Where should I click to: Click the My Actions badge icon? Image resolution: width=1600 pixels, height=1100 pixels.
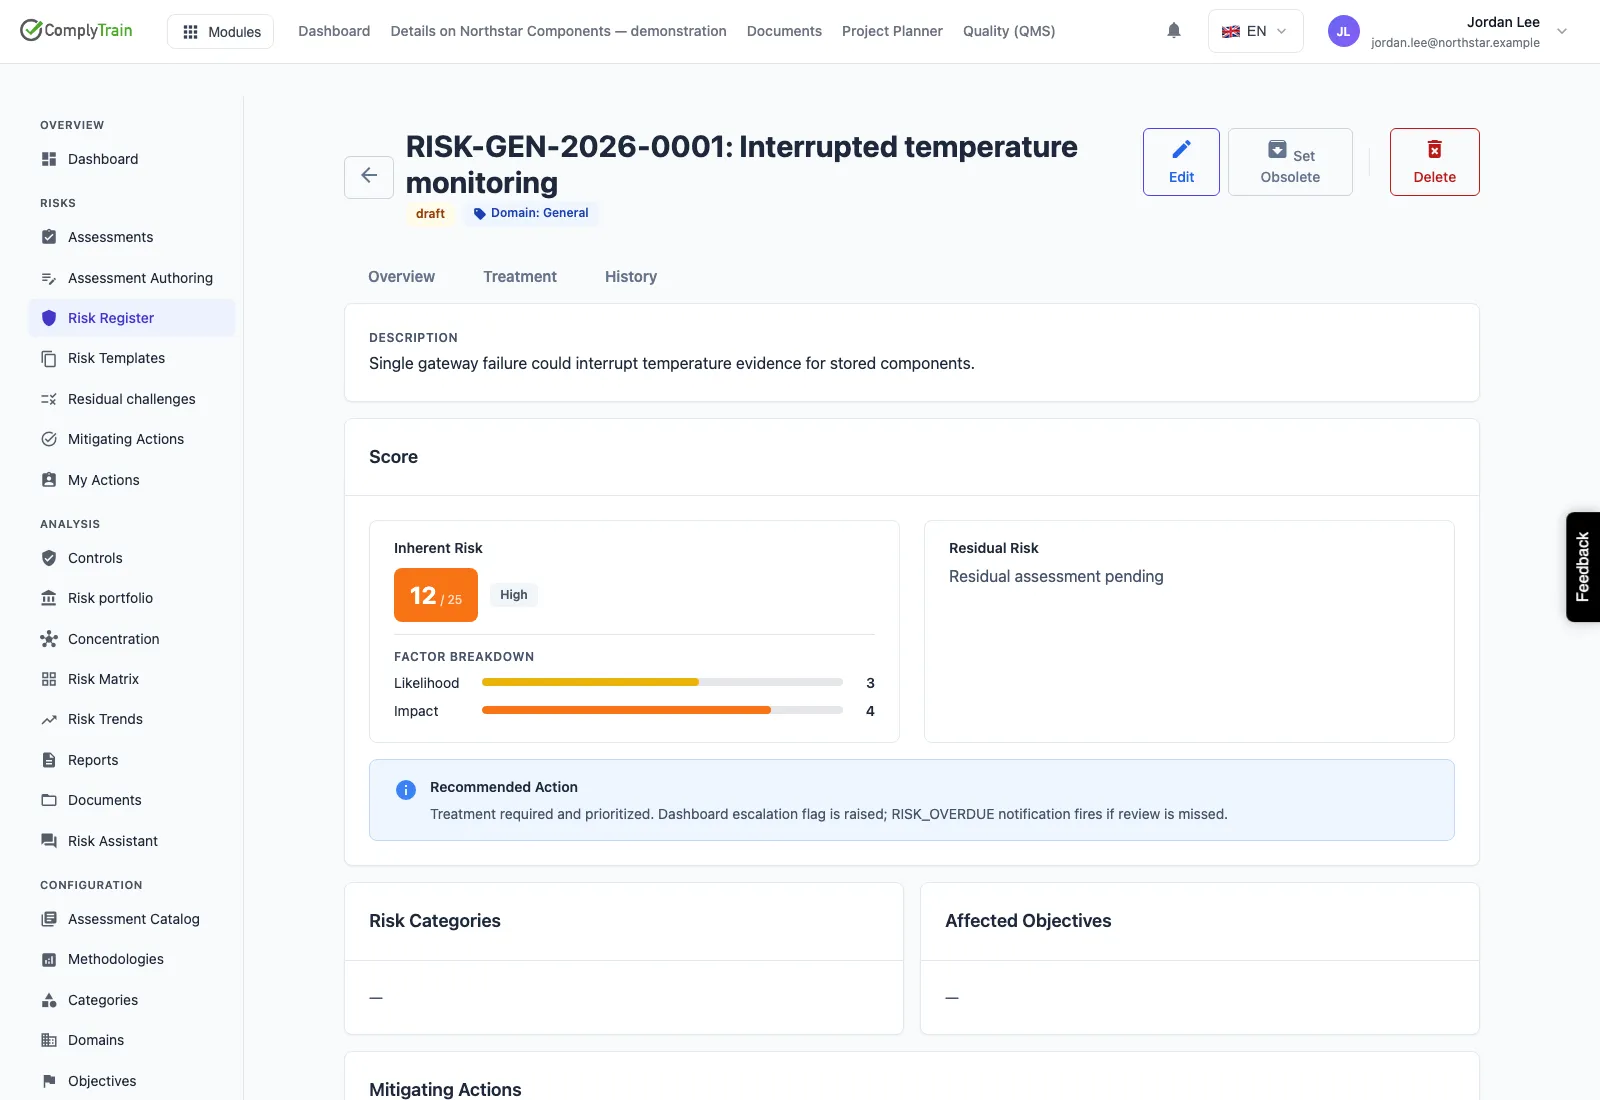[49, 480]
